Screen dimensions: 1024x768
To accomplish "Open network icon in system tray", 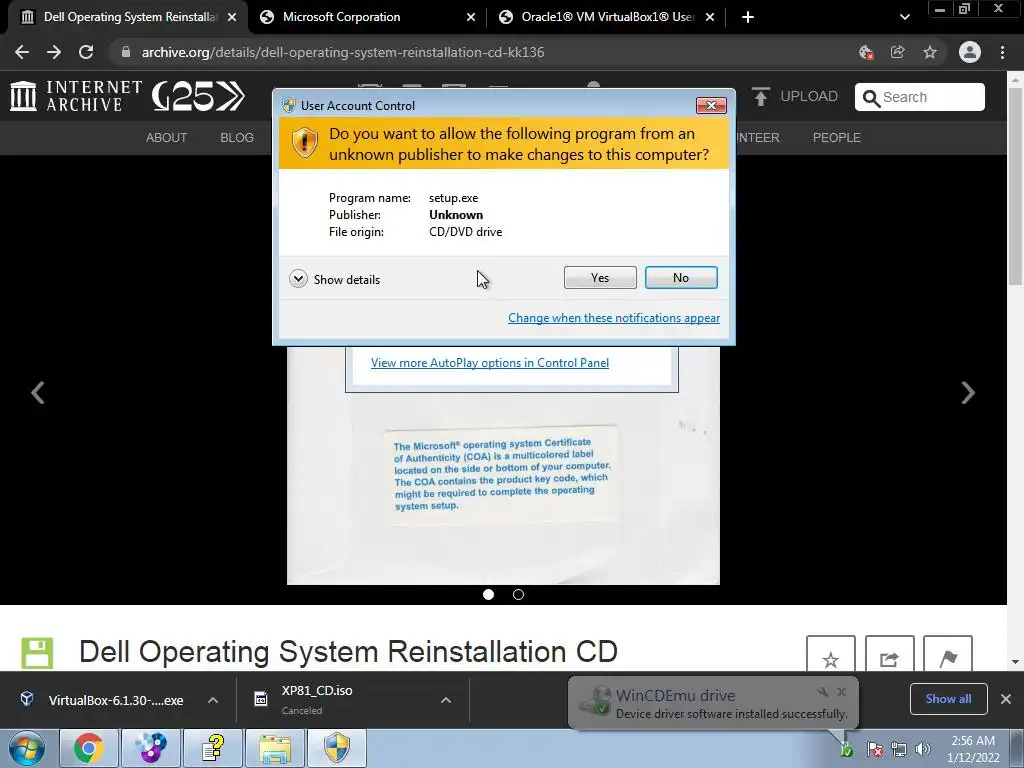I will point(899,749).
